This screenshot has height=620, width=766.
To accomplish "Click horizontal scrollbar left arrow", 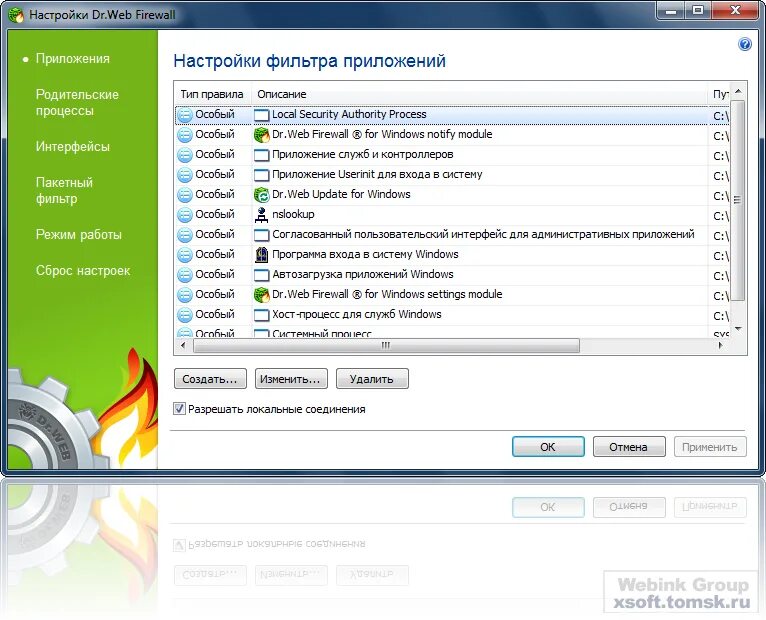I will click(x=183, y=345).
